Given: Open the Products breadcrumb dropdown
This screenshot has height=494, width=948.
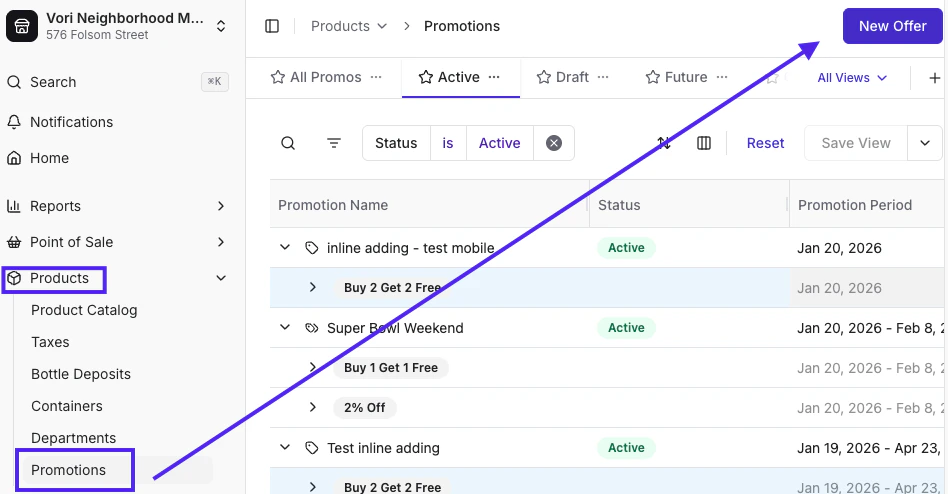Looking at the screenshot, I should (349, 26).
